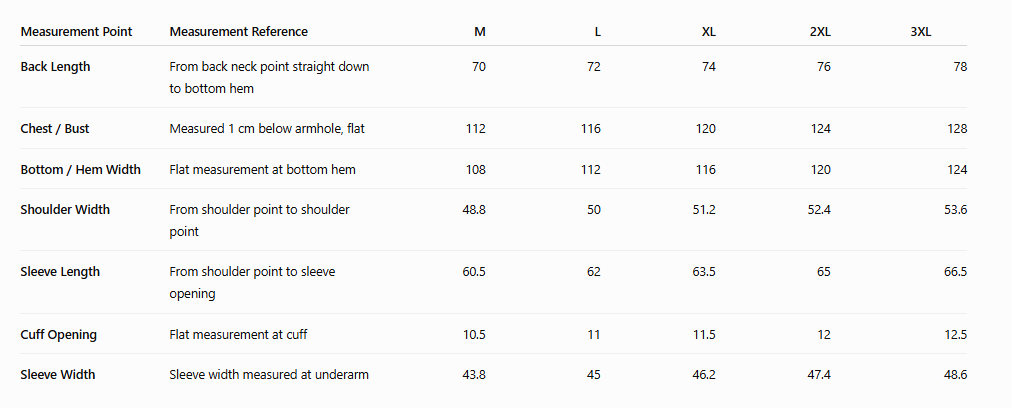Click the Shoulder Width row label
Screen dimensions: 1012x408
pyautogui.click(x=65, y=210)
